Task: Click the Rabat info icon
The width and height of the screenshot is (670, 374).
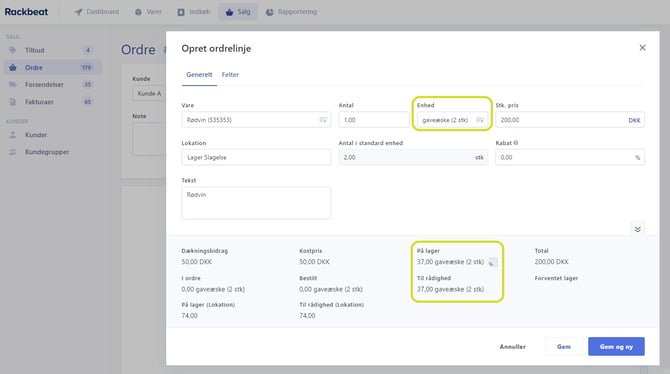Action: pos(516,143)
